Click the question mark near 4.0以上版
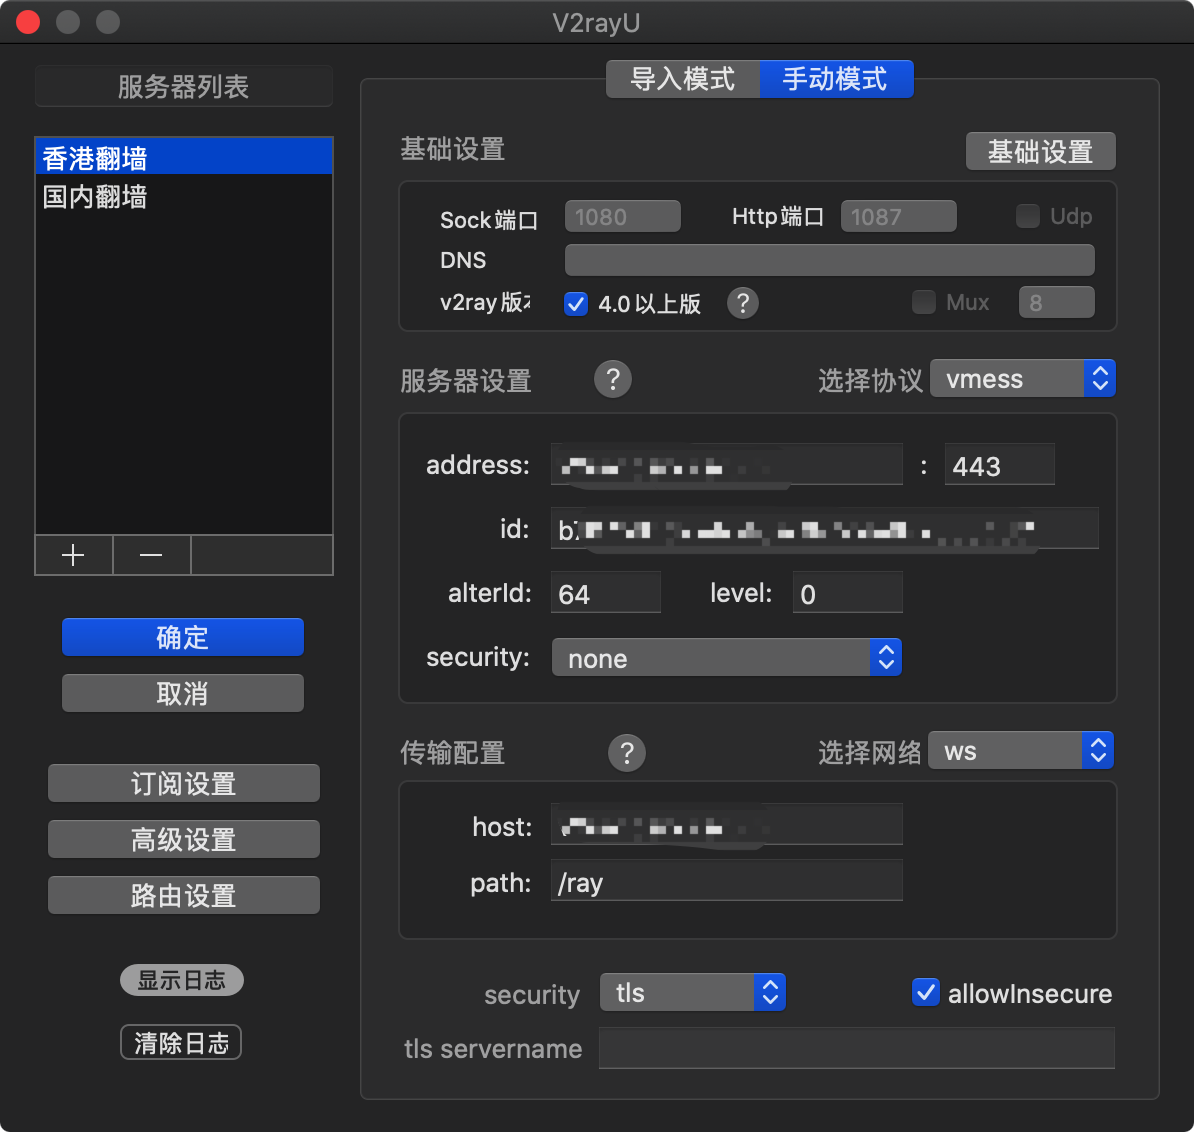Viewport: 1194px width, 1132px height. [x=743, y=303]
